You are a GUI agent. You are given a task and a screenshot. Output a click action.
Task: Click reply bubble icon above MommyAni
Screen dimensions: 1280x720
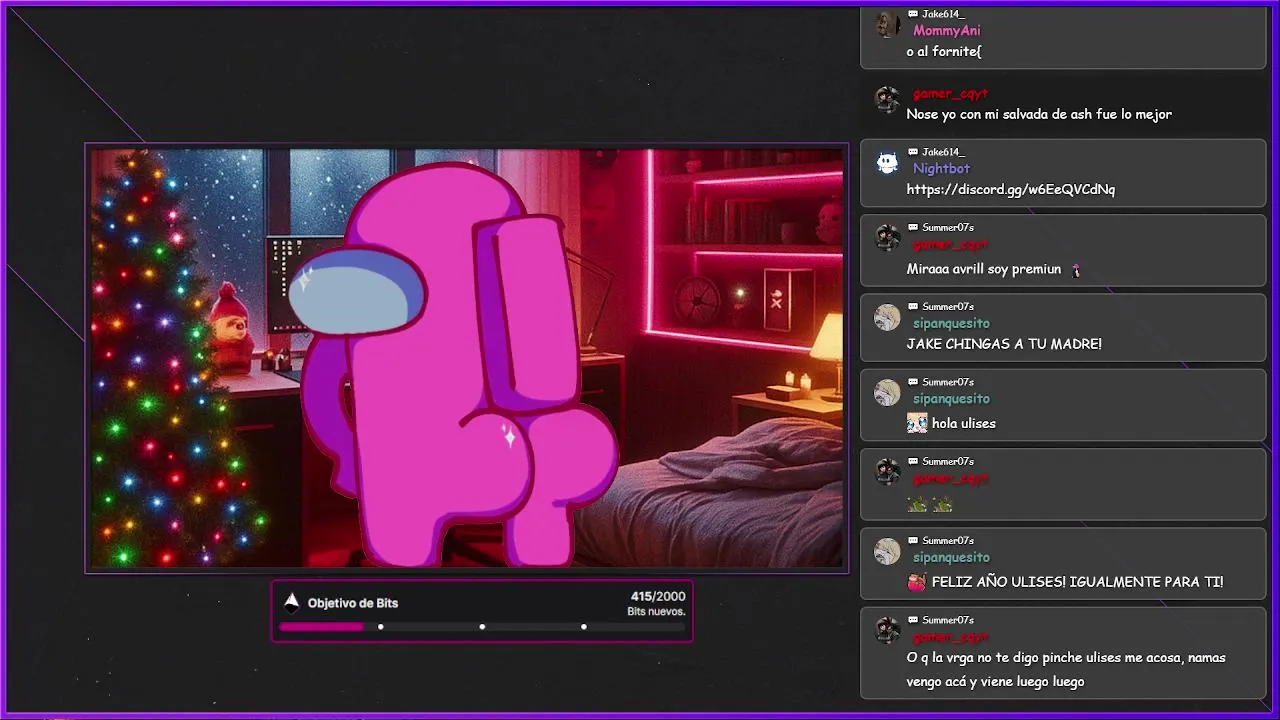913,14
